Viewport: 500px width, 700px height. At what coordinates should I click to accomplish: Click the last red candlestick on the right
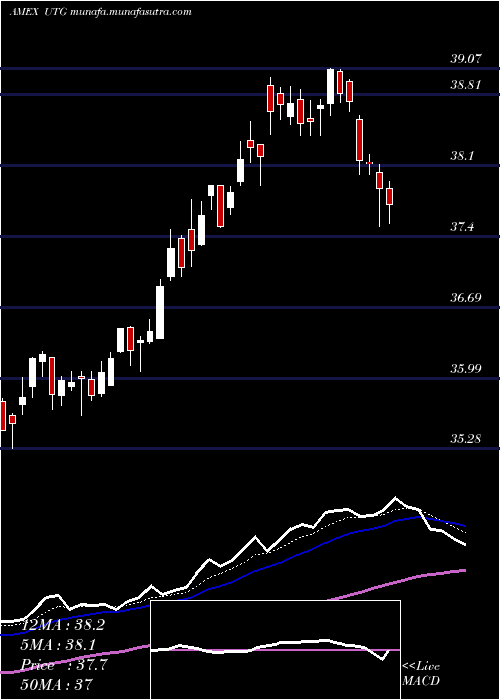pos(389,202)
